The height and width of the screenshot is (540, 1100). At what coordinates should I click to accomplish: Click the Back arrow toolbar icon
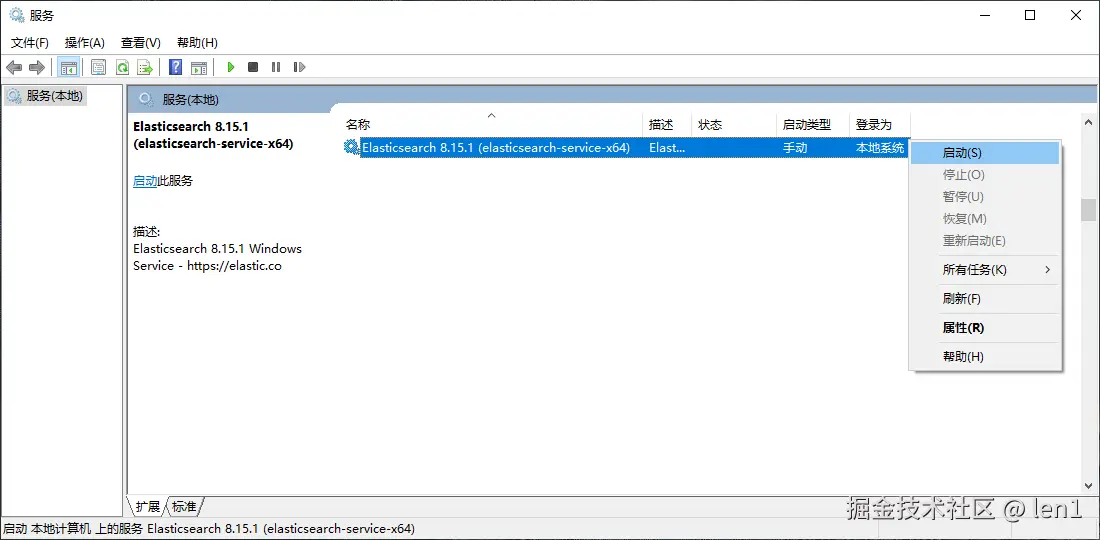click(x=14, y=67)
